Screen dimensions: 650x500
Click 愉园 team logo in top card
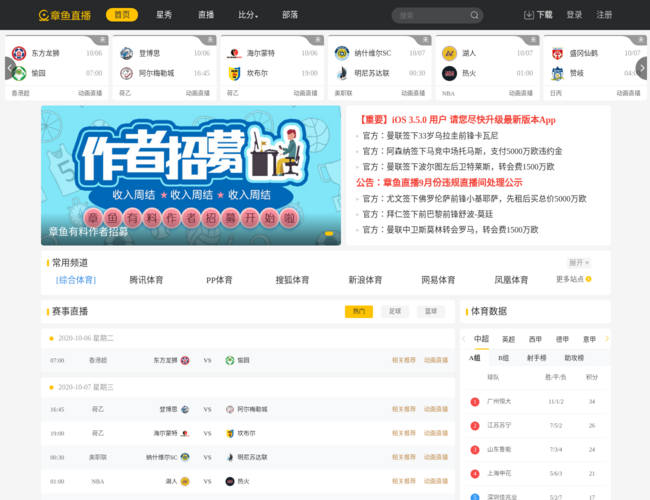coord(19,73)
